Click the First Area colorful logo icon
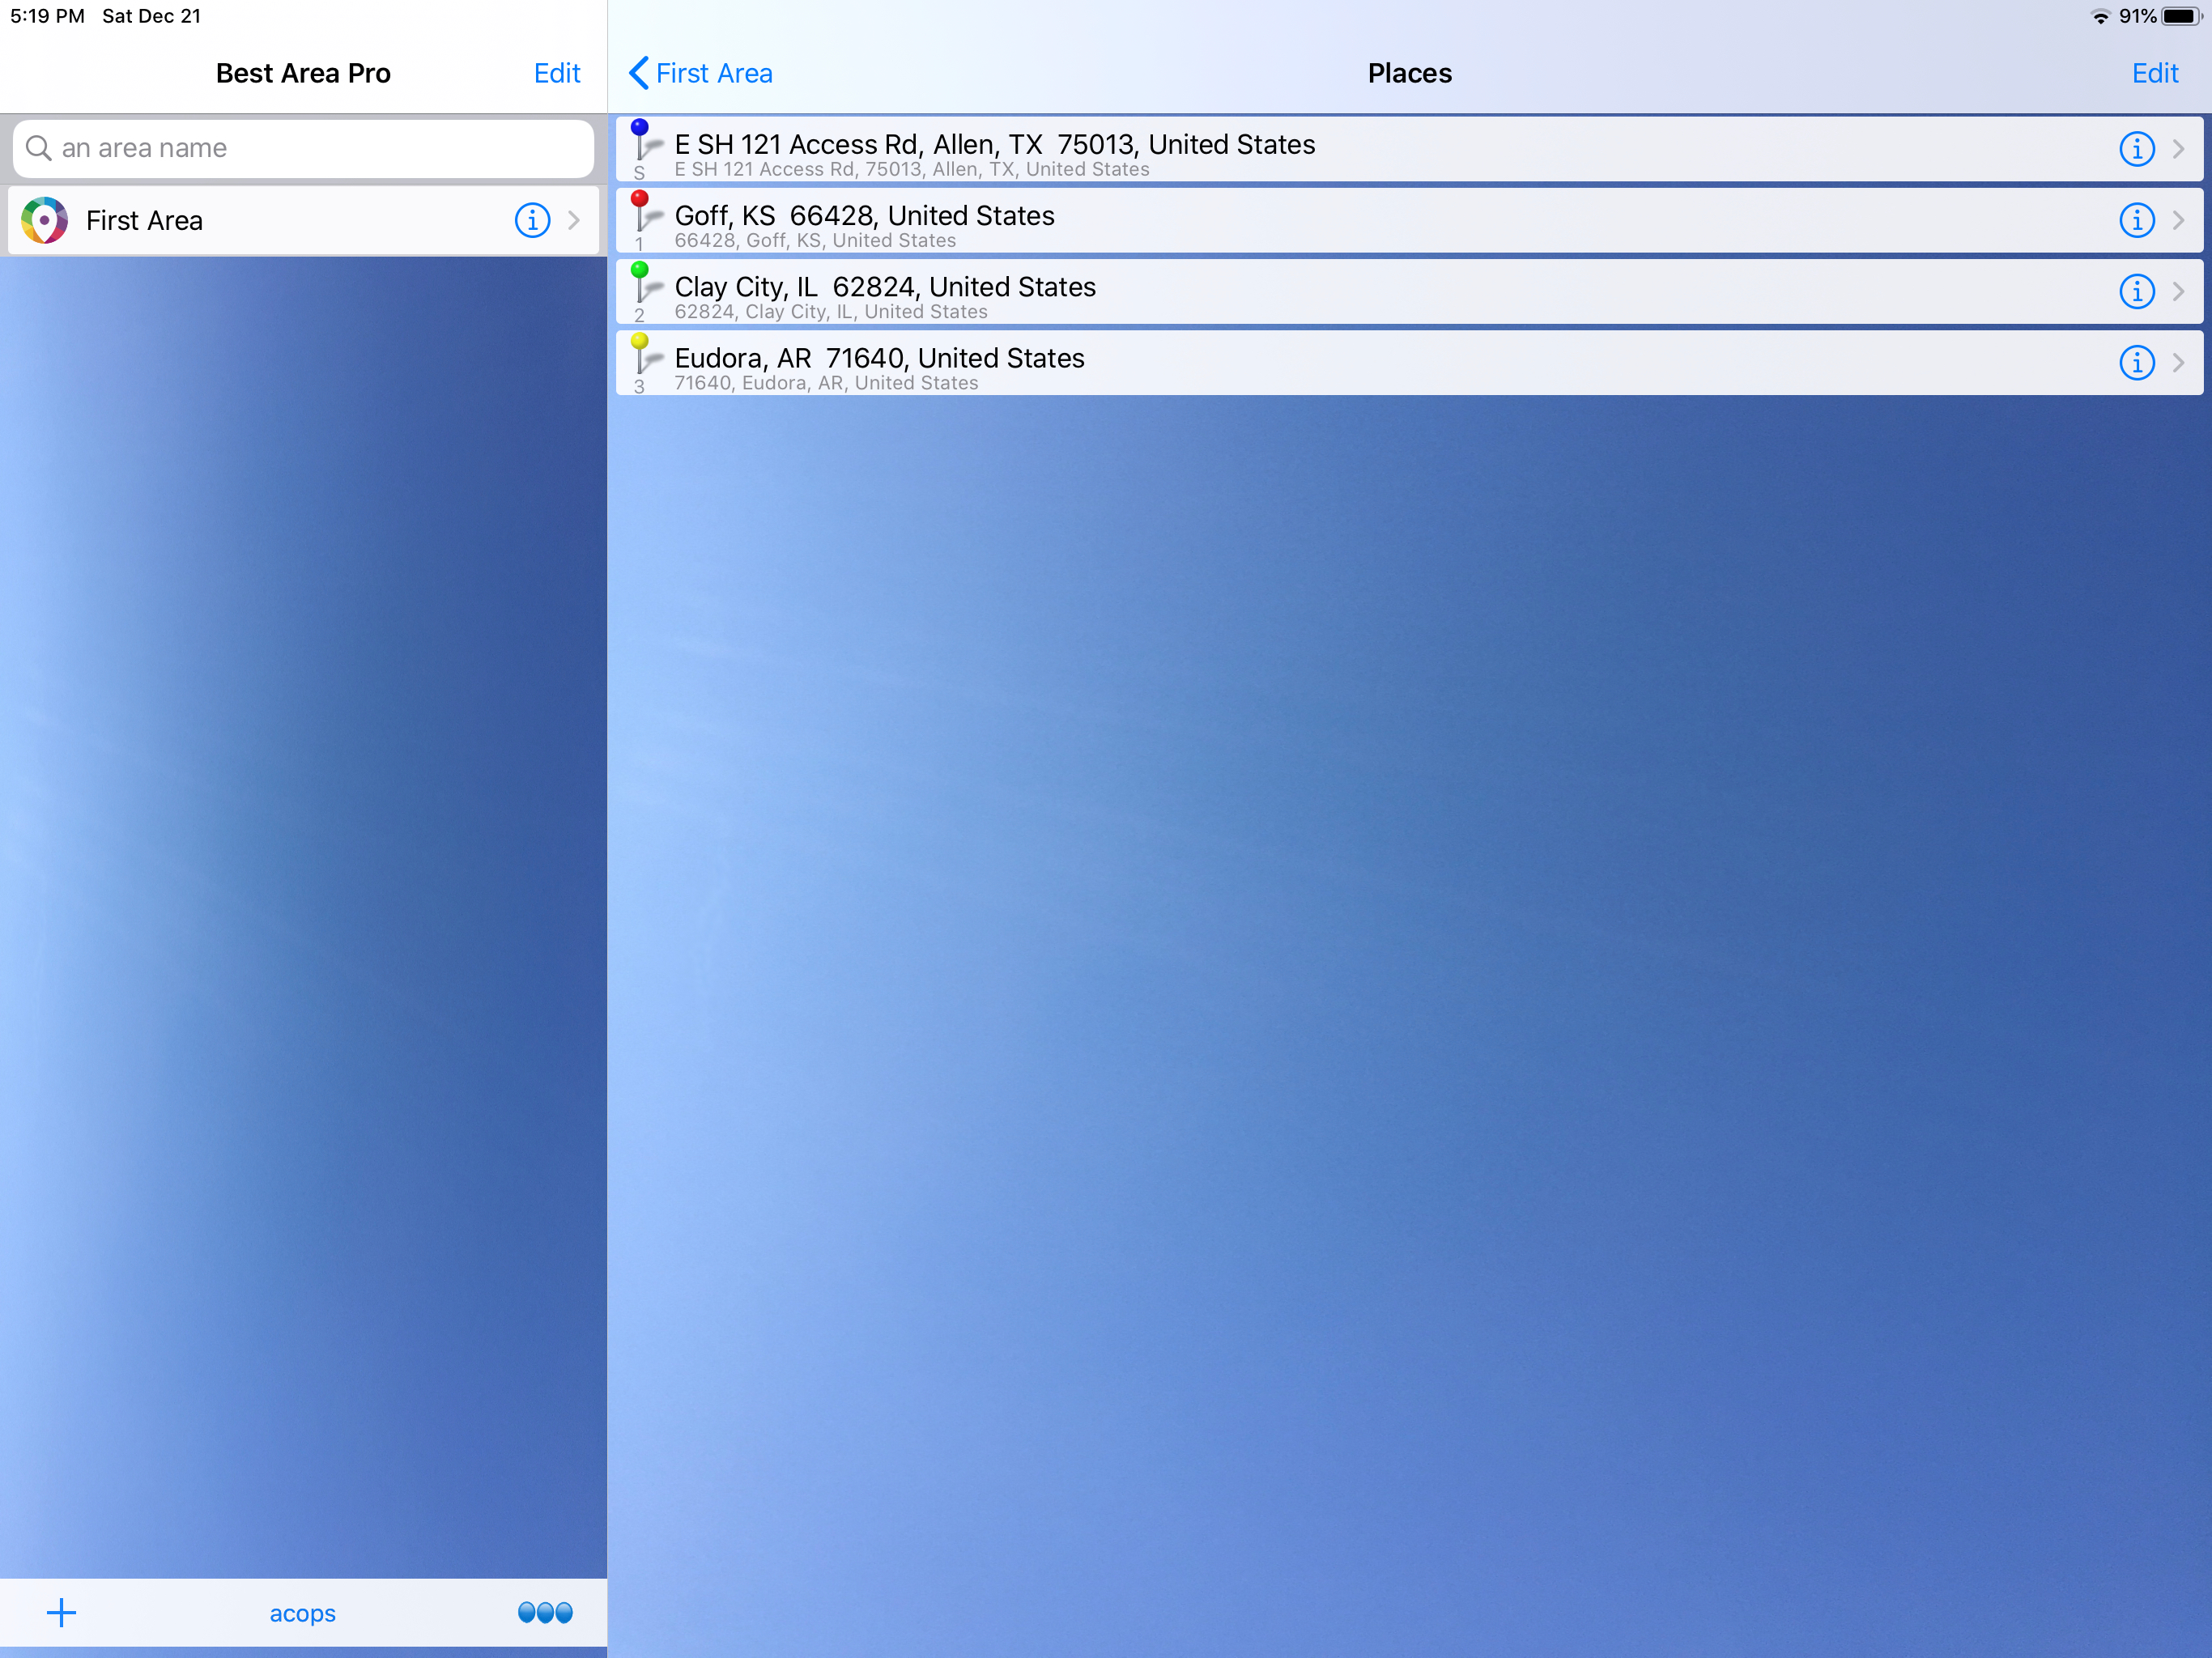 pyautogui.click(x=44, y=220)
